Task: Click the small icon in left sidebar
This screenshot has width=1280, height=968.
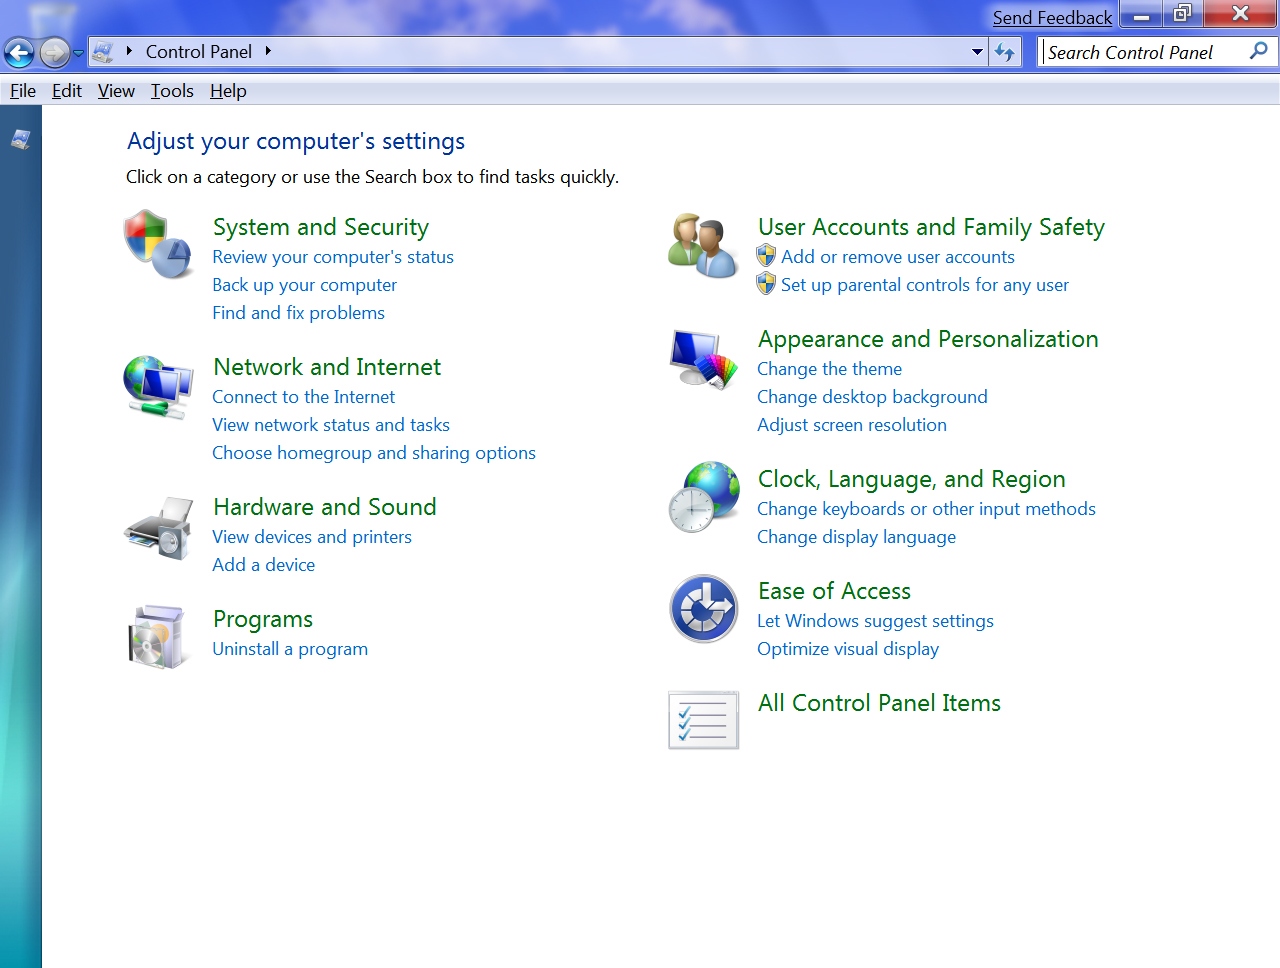Action: point(21,140)
